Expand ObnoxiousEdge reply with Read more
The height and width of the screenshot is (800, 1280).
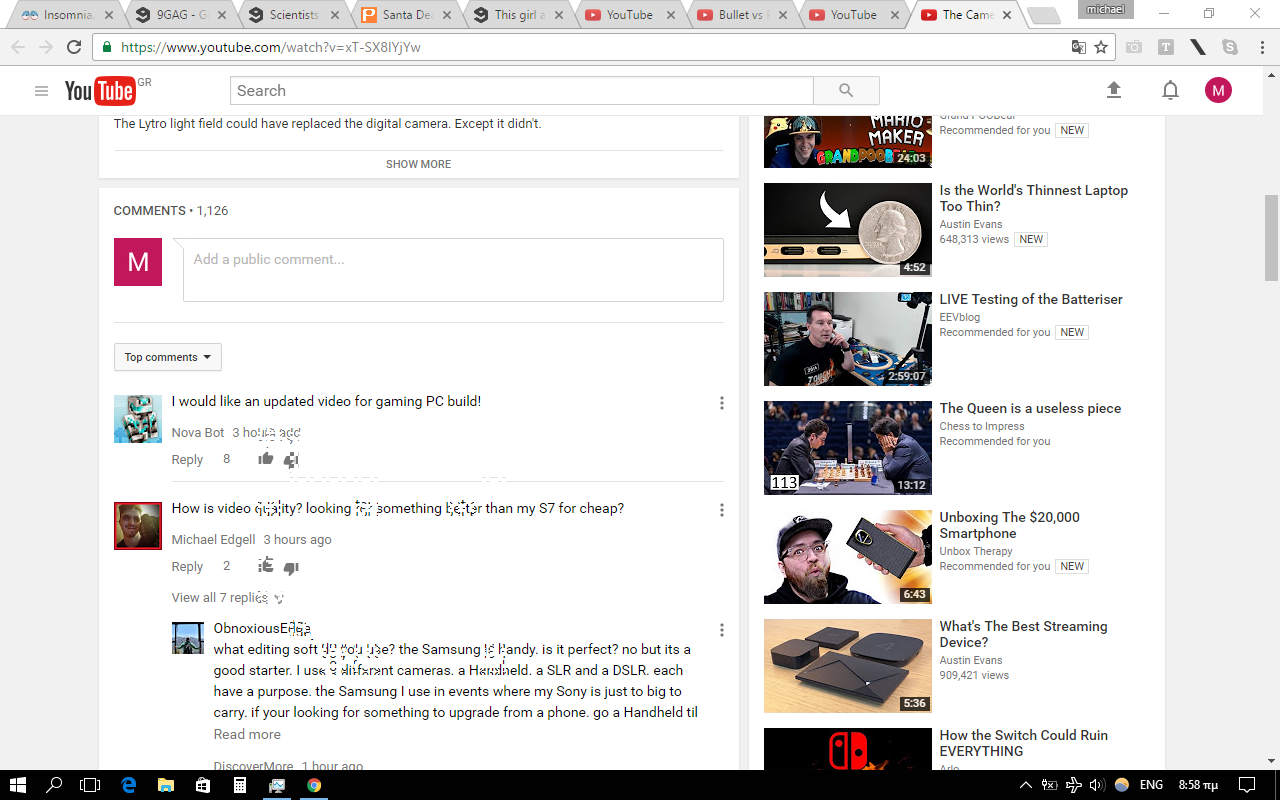(247, 734)
